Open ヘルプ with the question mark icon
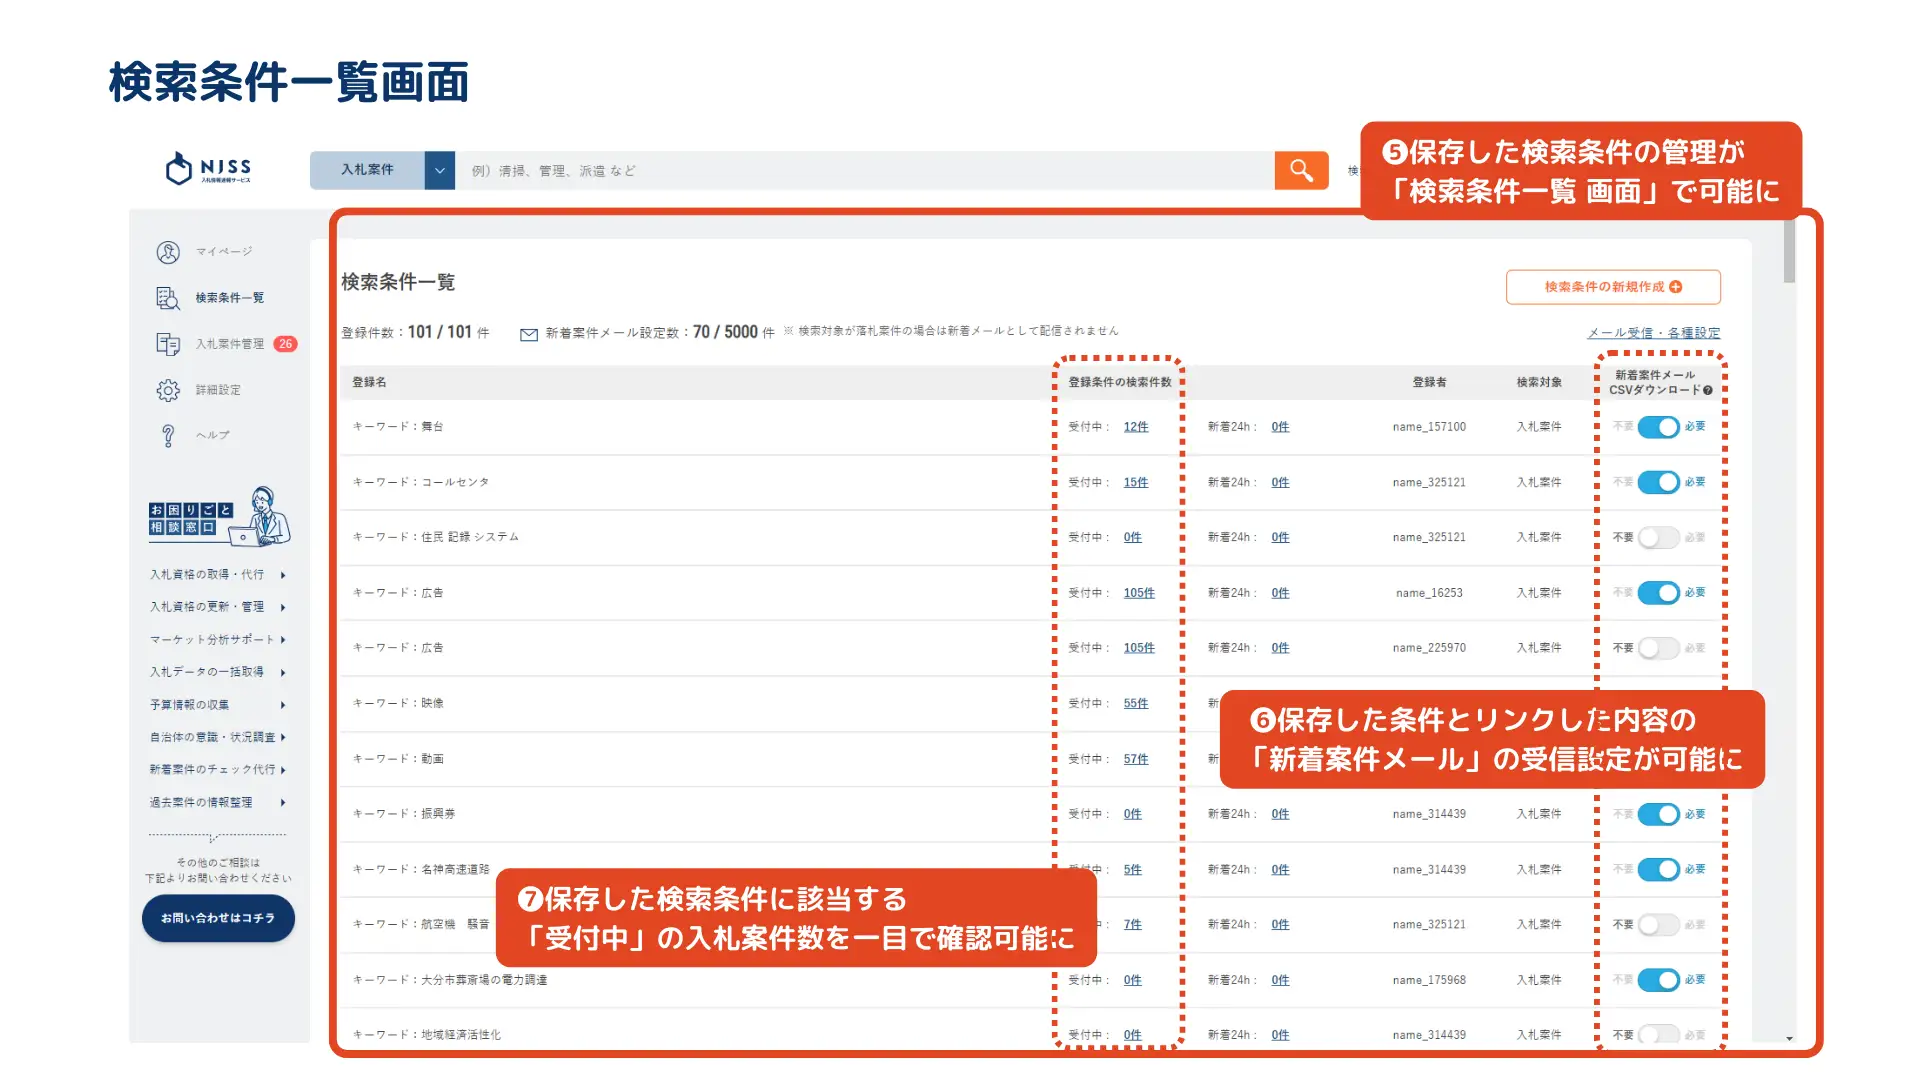The image size is (1920, 1080). click(167, 434)
